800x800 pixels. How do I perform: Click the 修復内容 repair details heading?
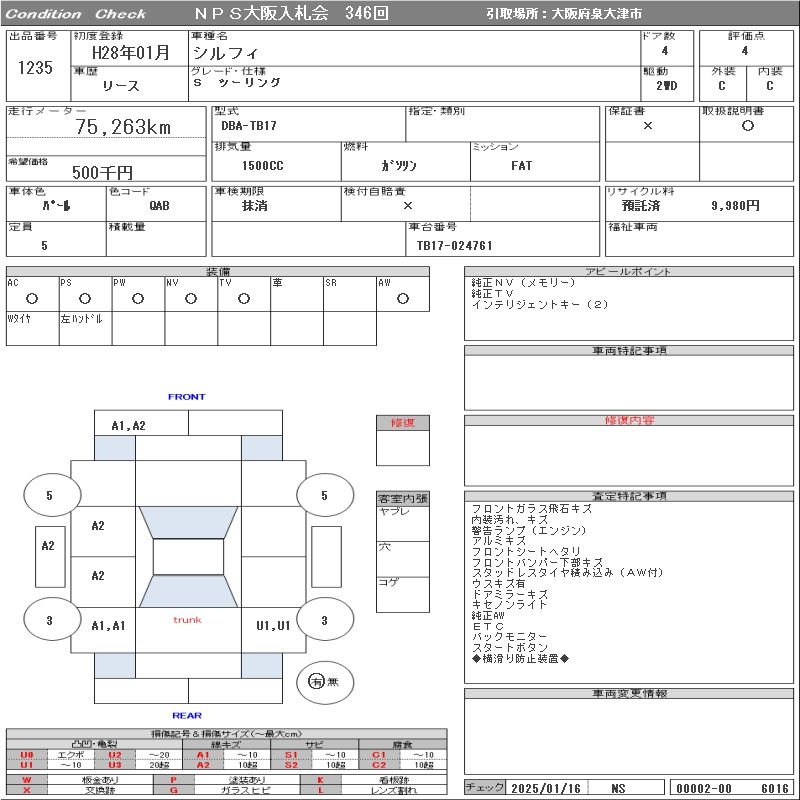coord(629,421)
